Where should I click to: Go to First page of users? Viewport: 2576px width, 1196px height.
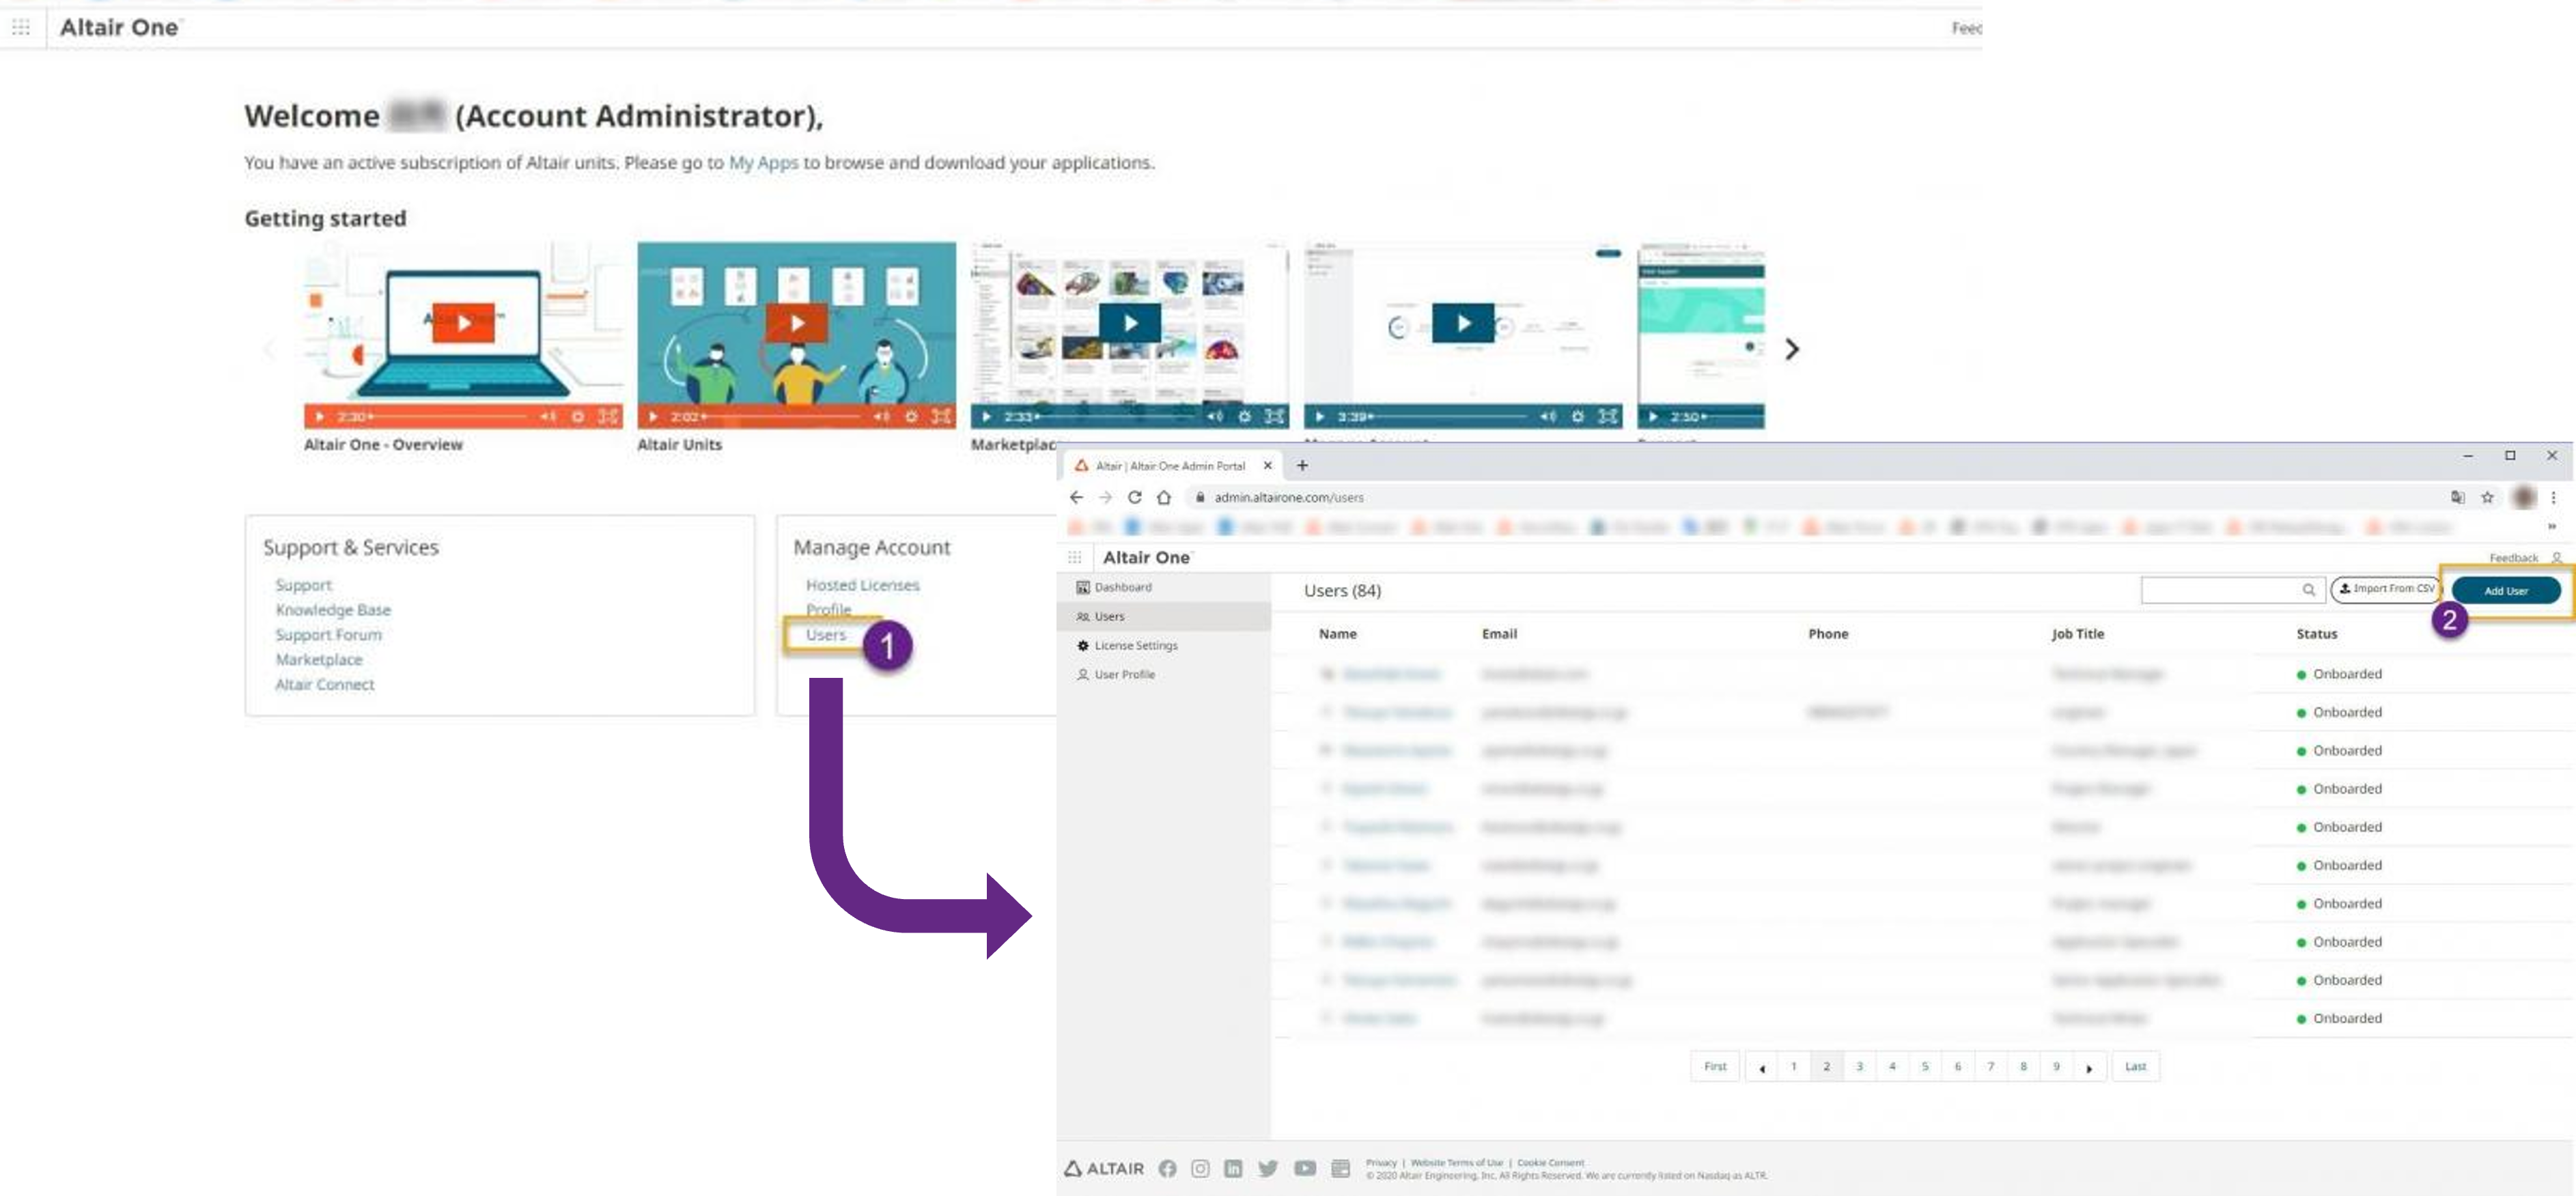coord(1715,1066)
